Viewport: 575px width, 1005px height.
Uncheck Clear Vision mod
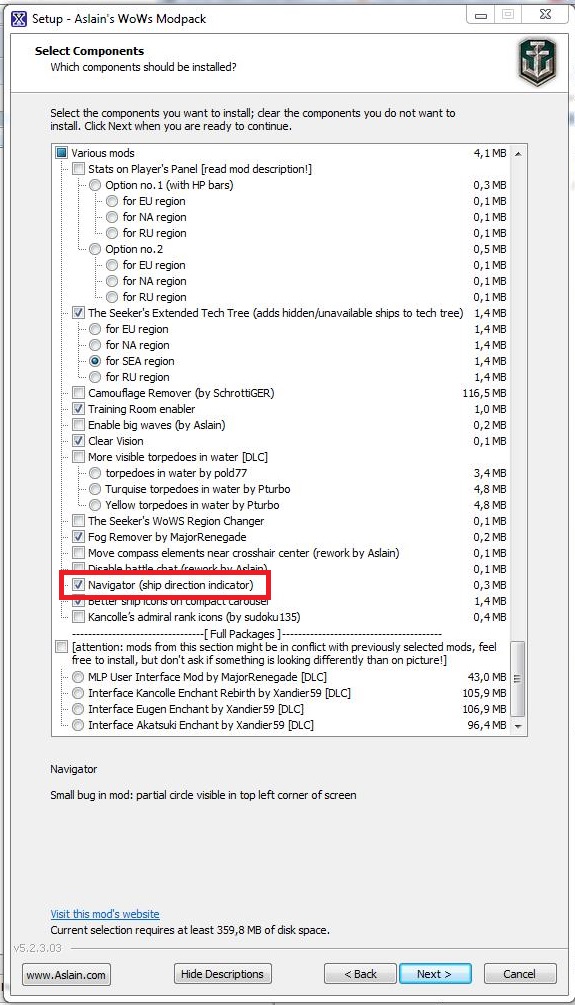78,442
